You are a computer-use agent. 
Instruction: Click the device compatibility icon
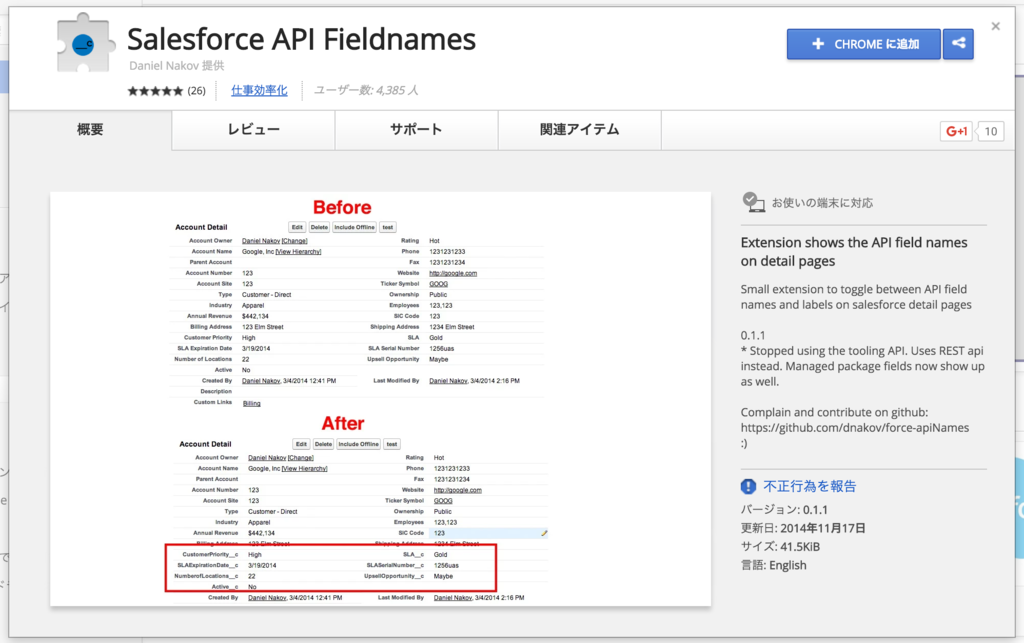(753, 202)
